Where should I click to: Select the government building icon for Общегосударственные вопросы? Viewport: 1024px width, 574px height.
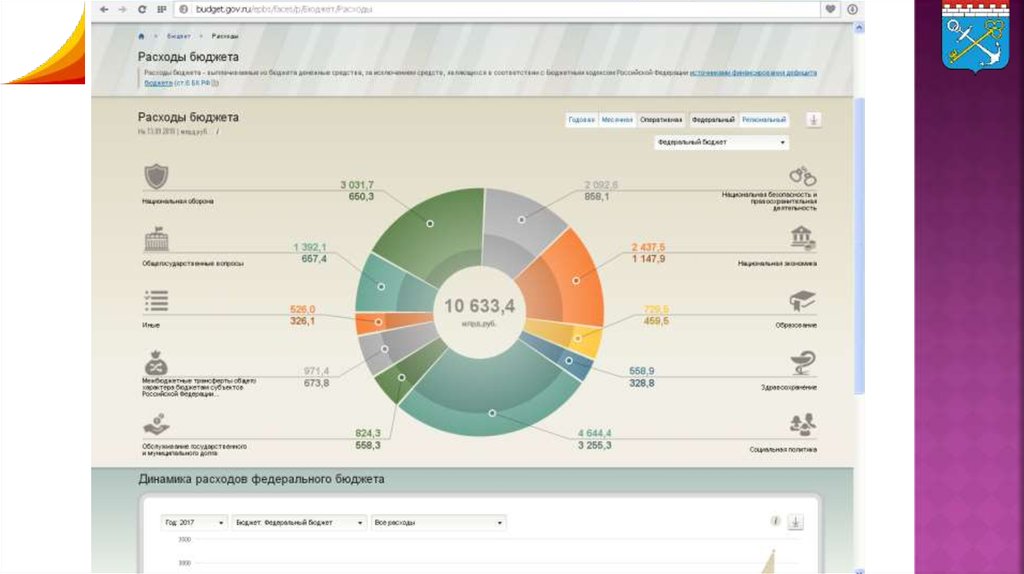click(156, 240)
